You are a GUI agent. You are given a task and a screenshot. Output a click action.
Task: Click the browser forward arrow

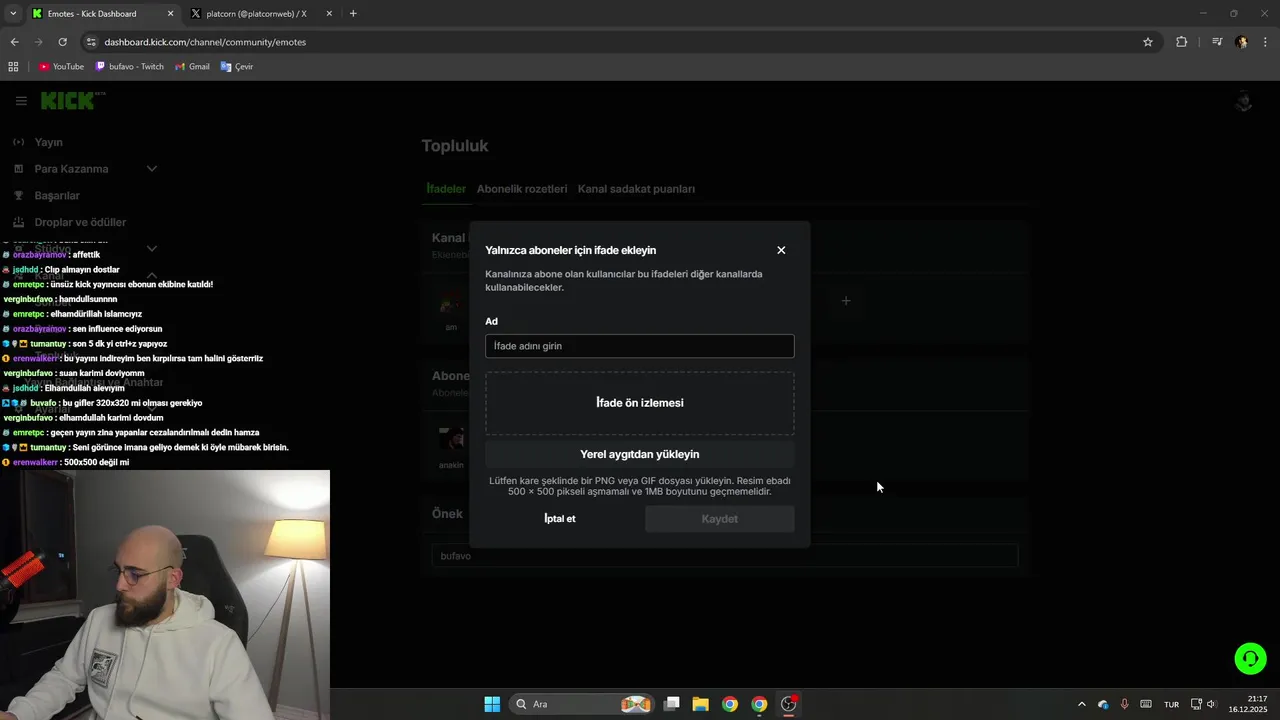coord(38,42)
